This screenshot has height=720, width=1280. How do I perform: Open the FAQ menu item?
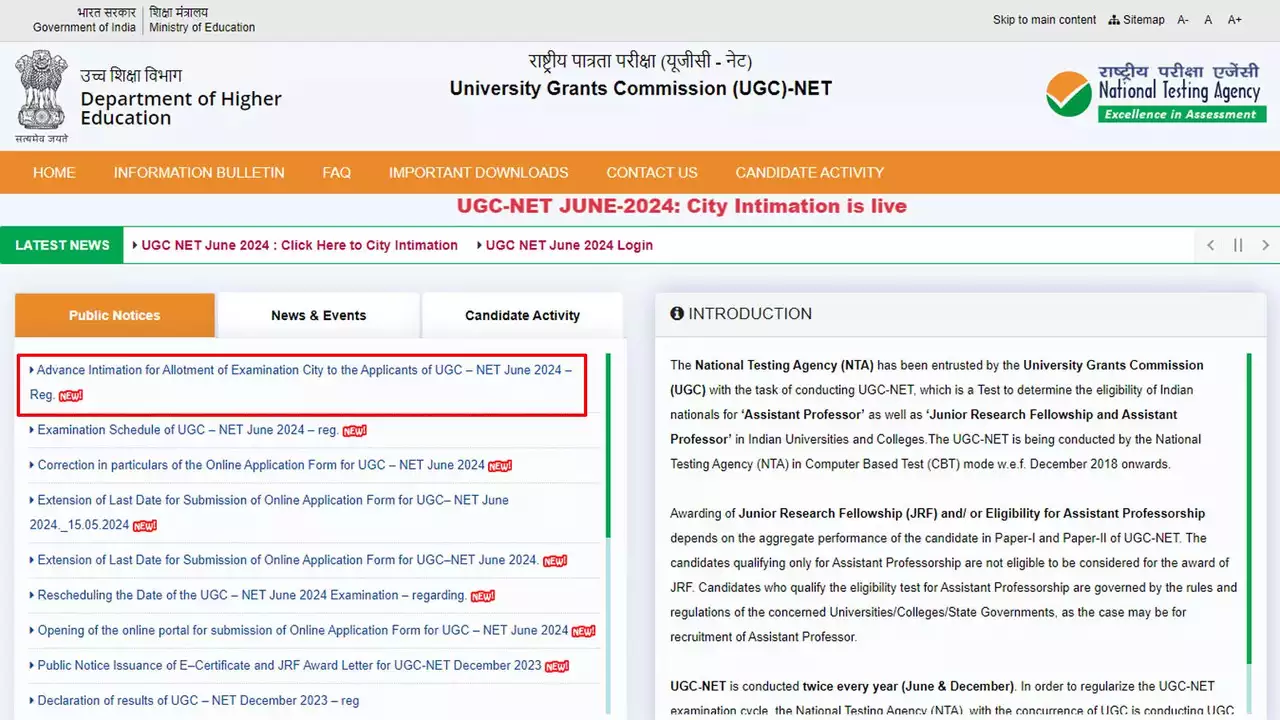click(x=337, y=173)
